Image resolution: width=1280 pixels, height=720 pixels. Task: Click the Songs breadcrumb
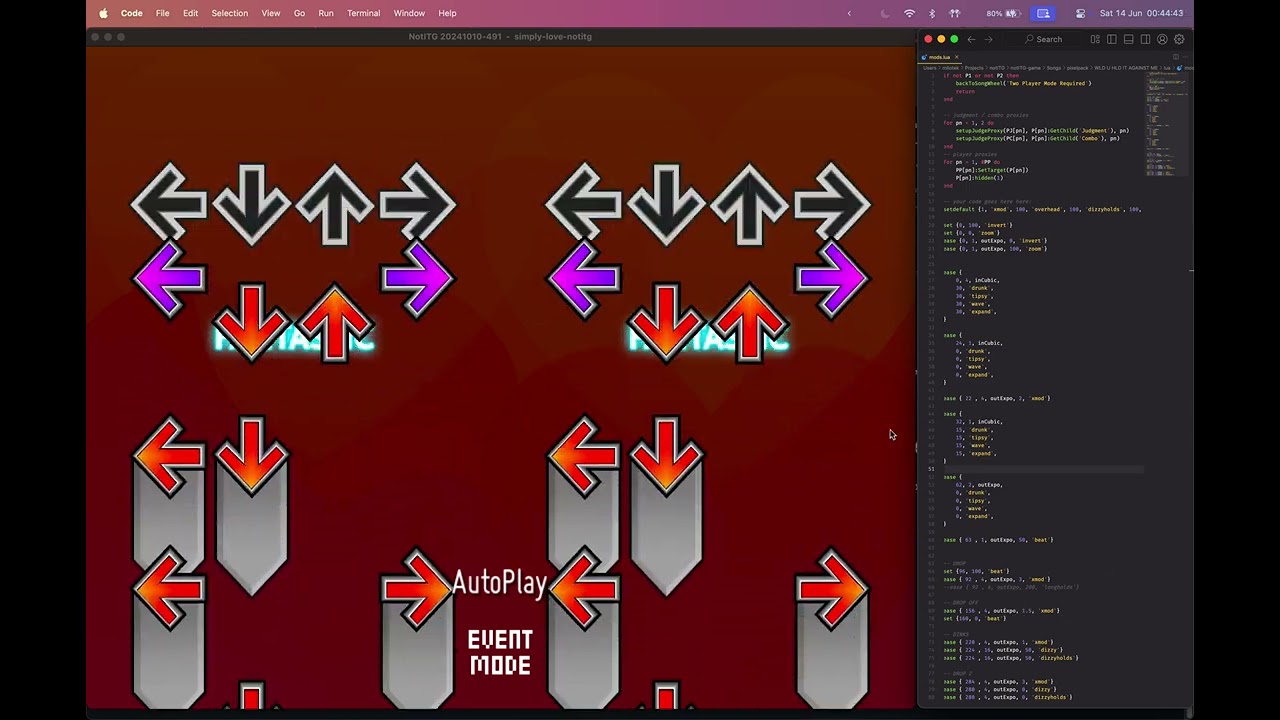coord(1054,68)
